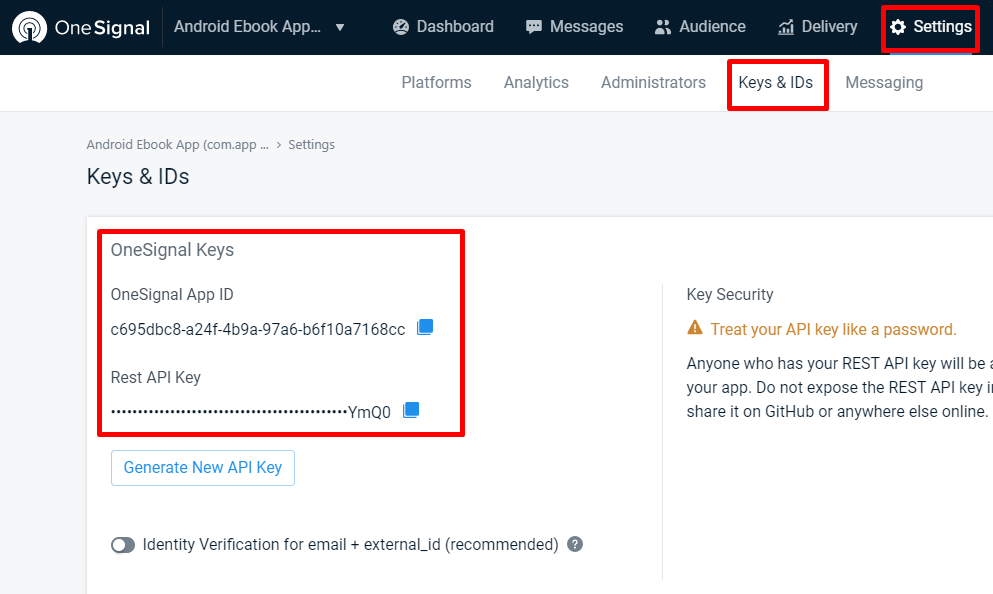The image size is (993, 594).
Task: Open the Android Ebook App dropdown
Action: (x=260, y=27)
